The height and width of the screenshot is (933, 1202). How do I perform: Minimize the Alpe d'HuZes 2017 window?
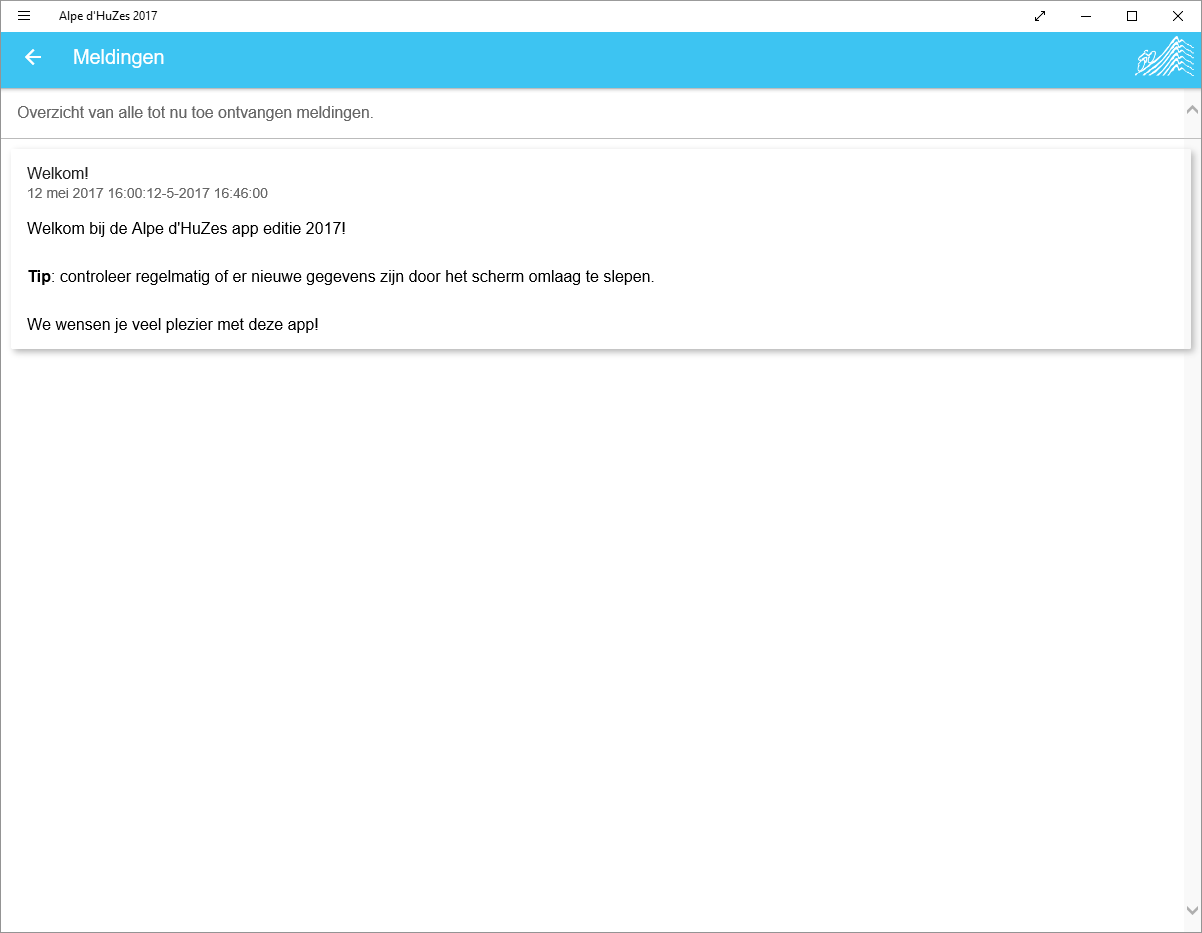(1086, 16)
